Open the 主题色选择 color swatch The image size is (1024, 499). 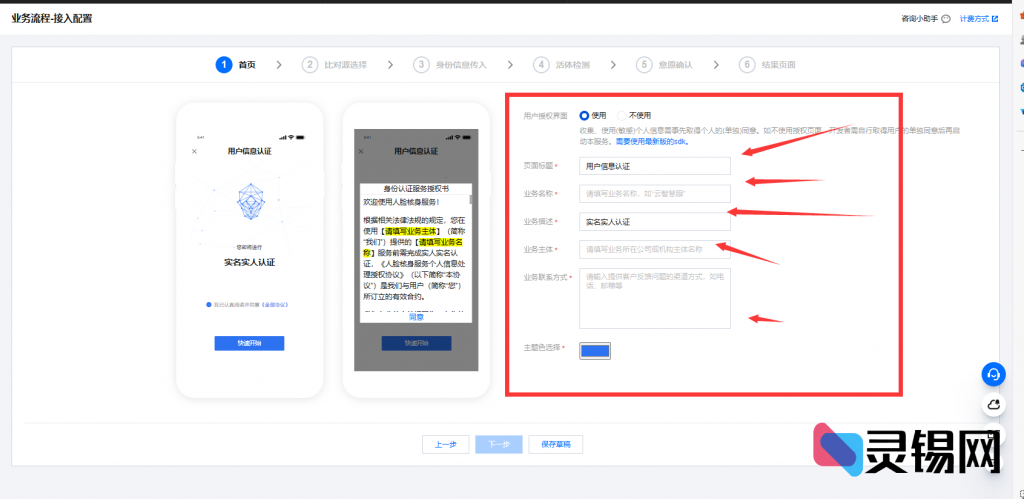(x=595, y=350)
